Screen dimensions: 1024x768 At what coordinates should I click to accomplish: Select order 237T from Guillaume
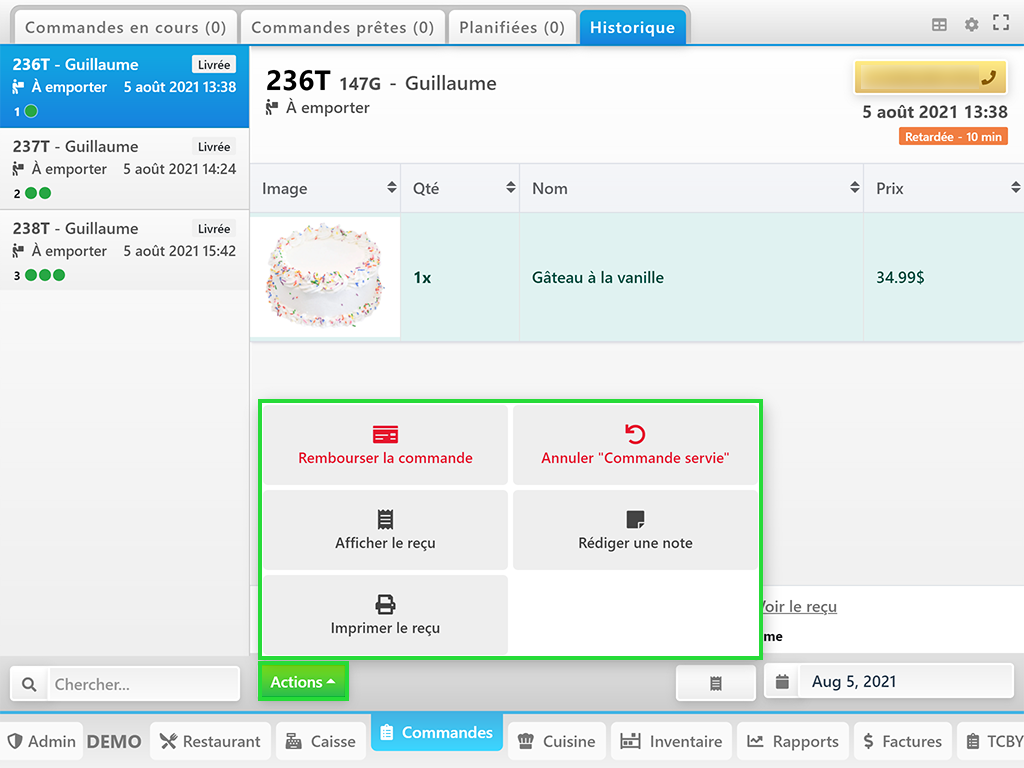tap(124, 169)
